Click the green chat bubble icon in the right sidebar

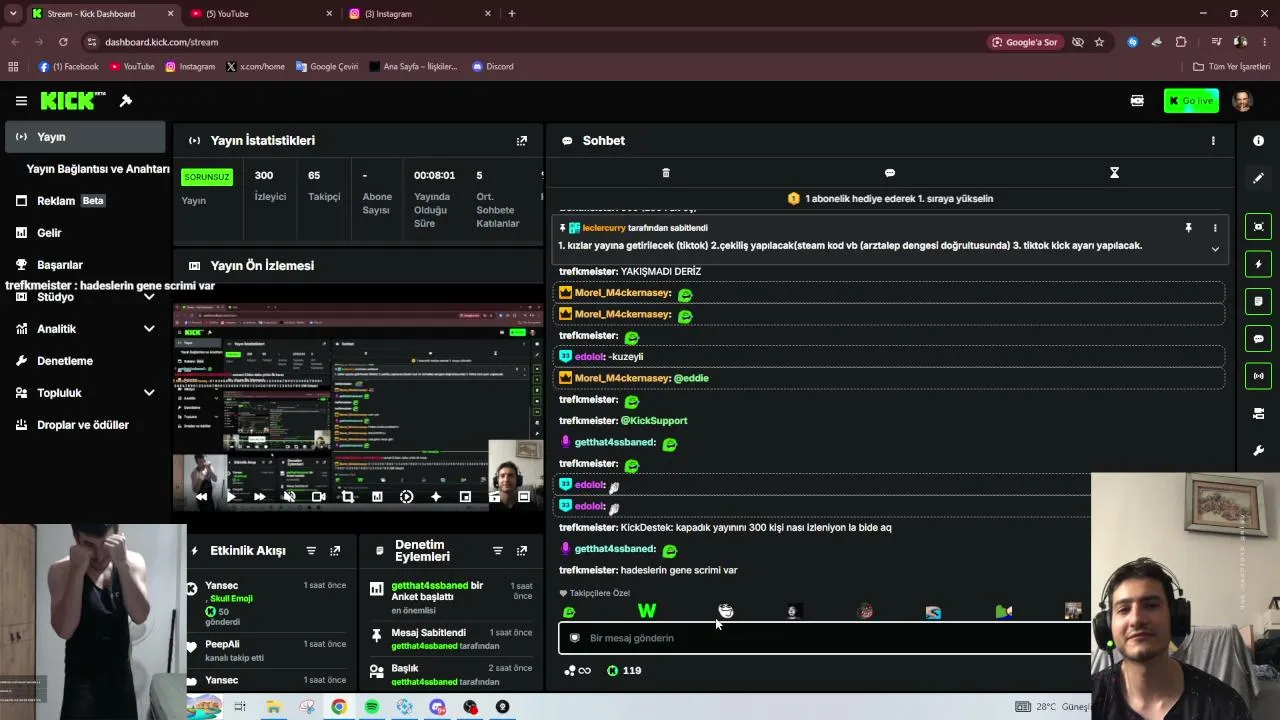tap(1258, 339)
